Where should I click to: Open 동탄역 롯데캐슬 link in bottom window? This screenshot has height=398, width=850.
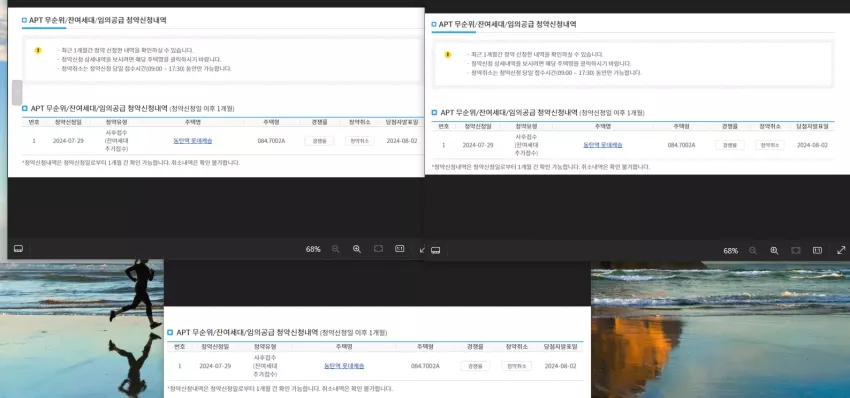point(344,366)
